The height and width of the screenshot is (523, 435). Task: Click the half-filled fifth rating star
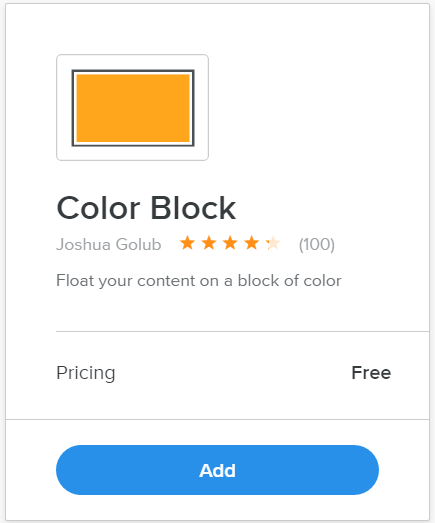[273, 243]
